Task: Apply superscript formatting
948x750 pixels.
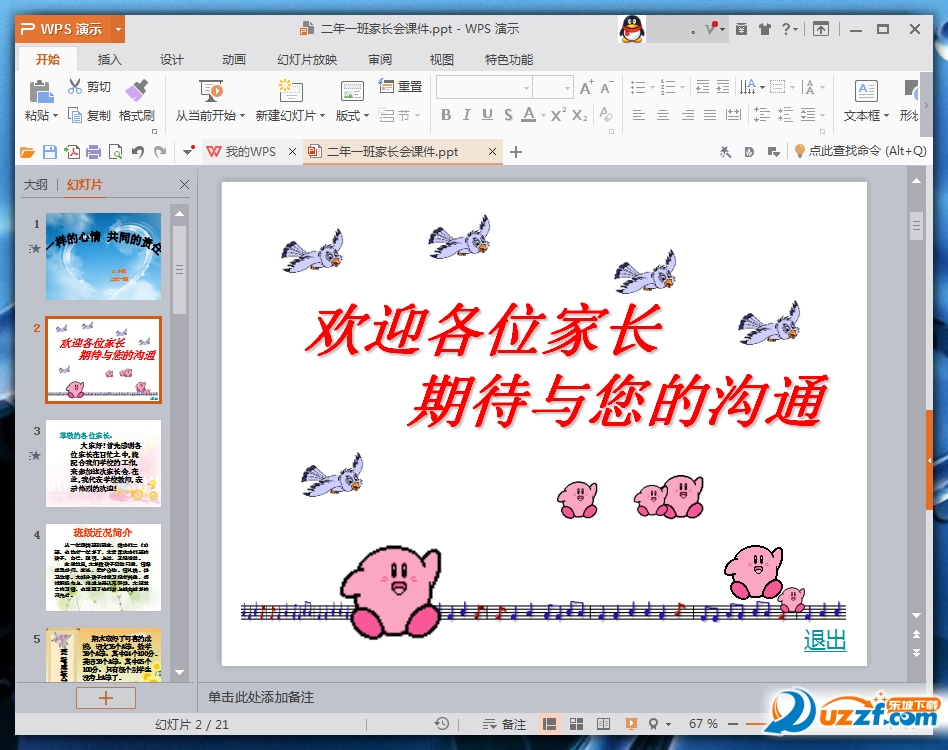Action: click(x=558, y=115)
